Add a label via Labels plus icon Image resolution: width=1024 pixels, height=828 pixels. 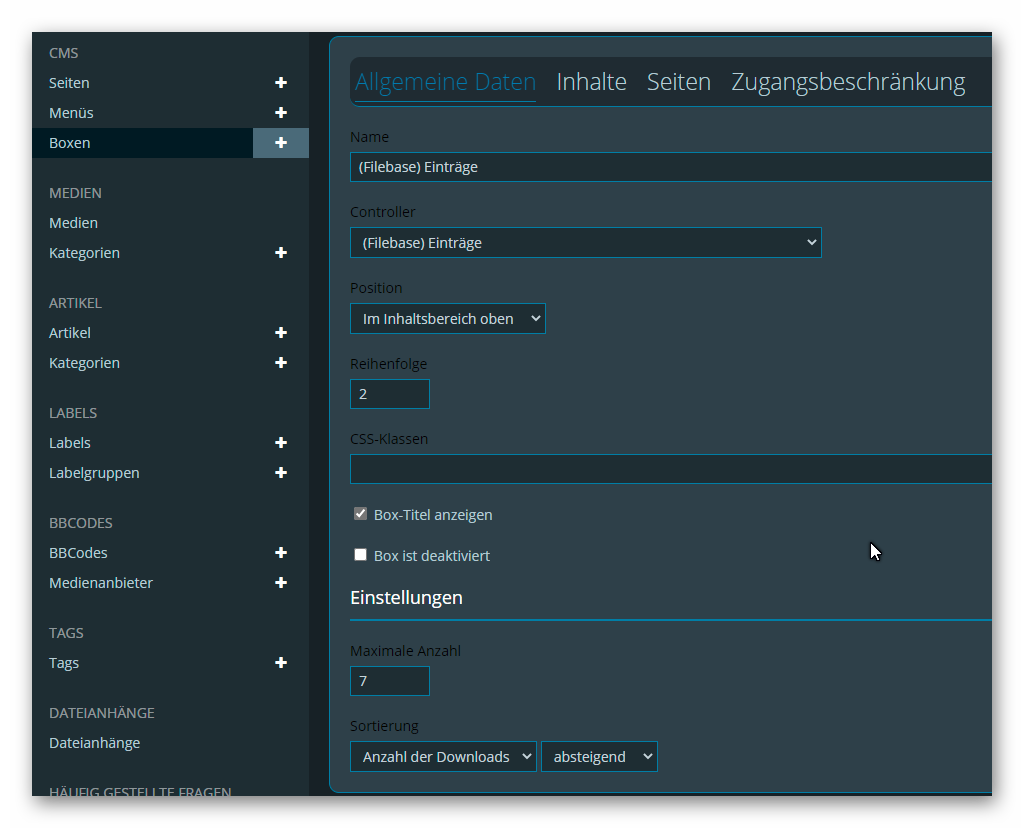pyautogui.click(x=281, y=443)
